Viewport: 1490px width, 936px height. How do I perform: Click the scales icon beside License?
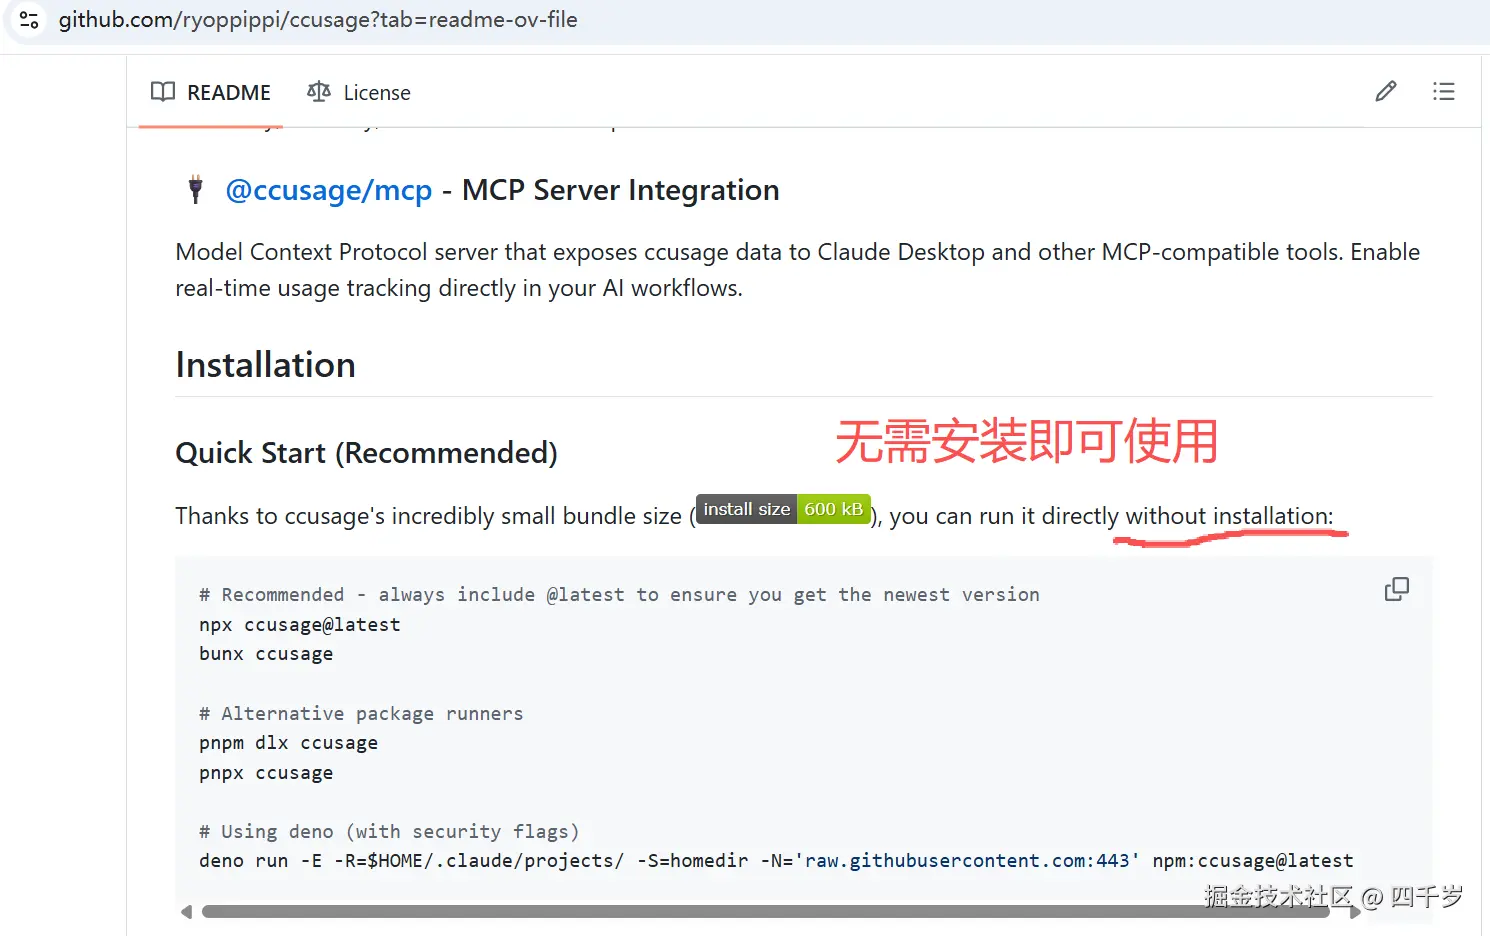click(x=318, y=91)
